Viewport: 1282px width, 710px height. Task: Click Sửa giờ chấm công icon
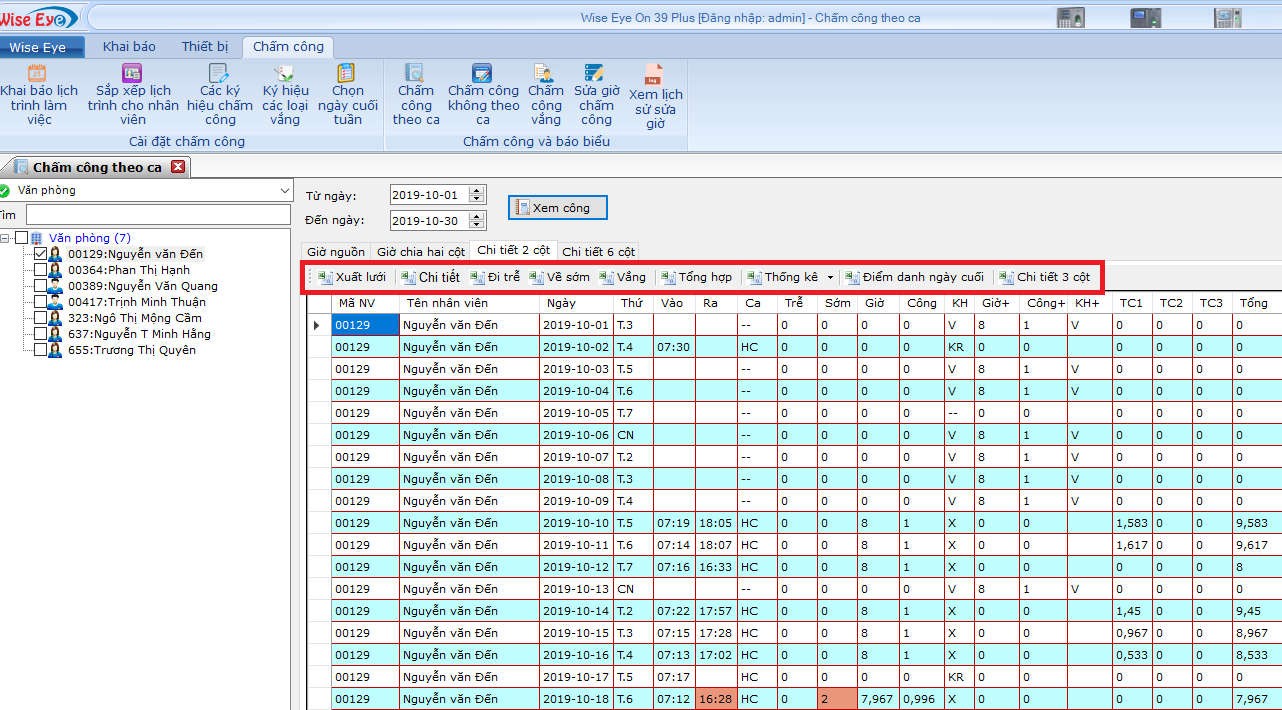(x=595, y=73)
